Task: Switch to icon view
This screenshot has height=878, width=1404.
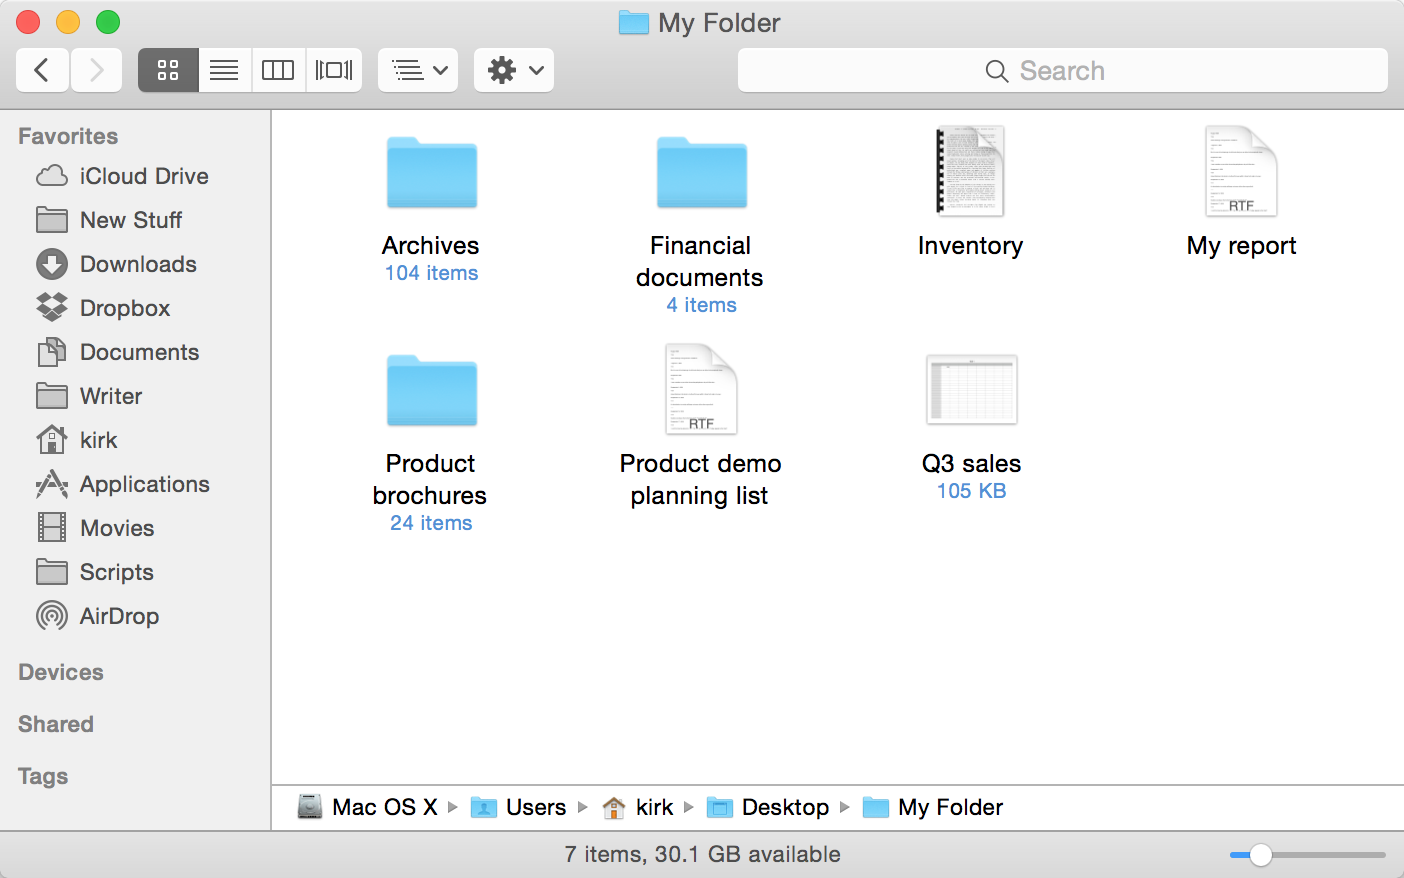Action: click(168, 70)
